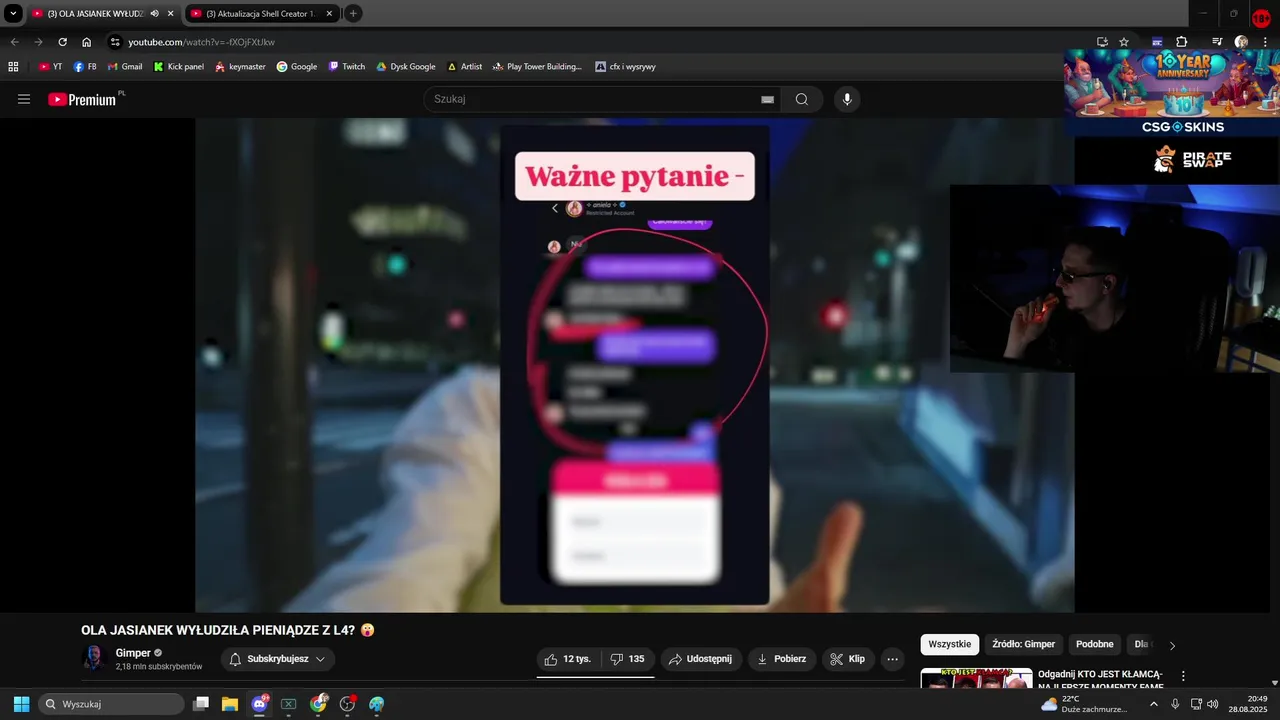1280x720 pixels.
Task: Open the tab search dropdown arrow
Action: (x=13, y=13)
